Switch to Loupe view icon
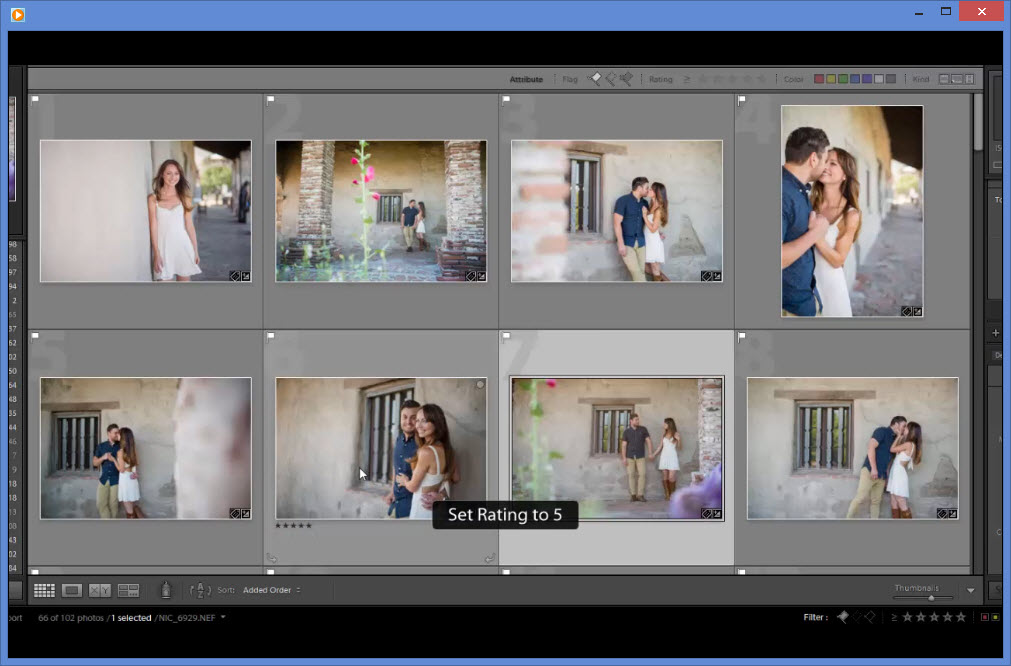 point(72,590)
